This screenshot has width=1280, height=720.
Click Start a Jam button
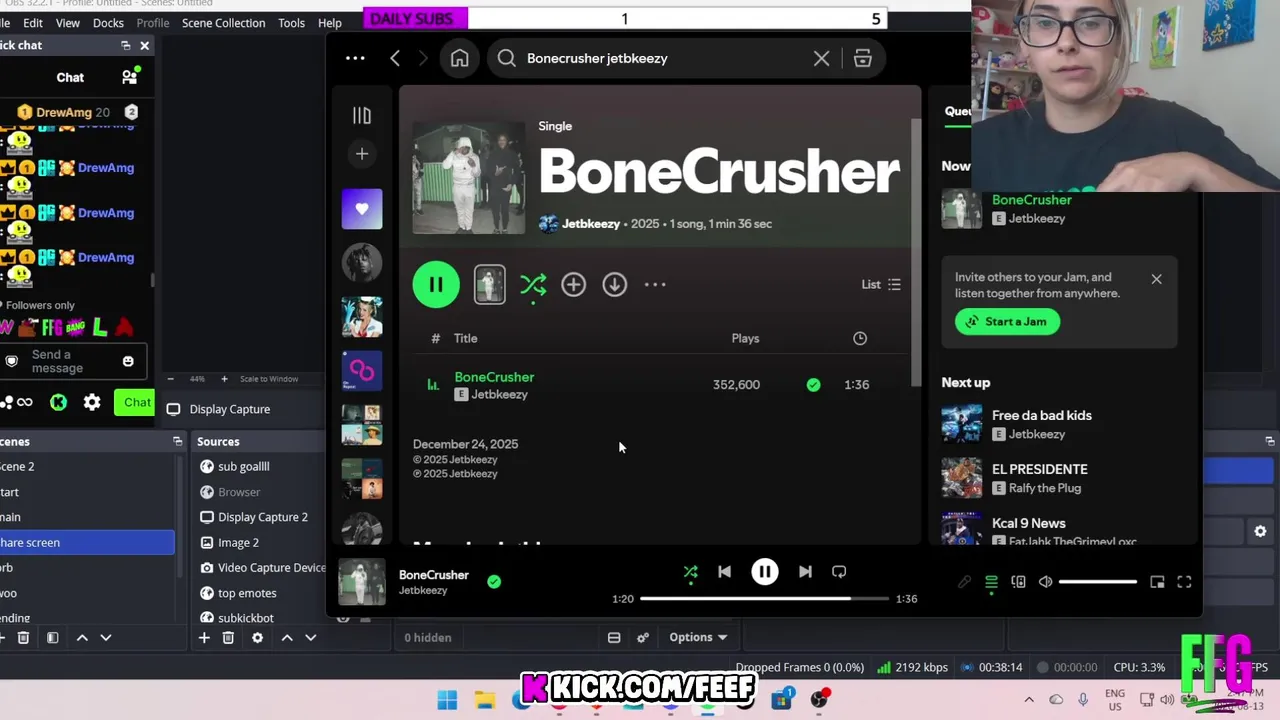tap(1007, 322)
